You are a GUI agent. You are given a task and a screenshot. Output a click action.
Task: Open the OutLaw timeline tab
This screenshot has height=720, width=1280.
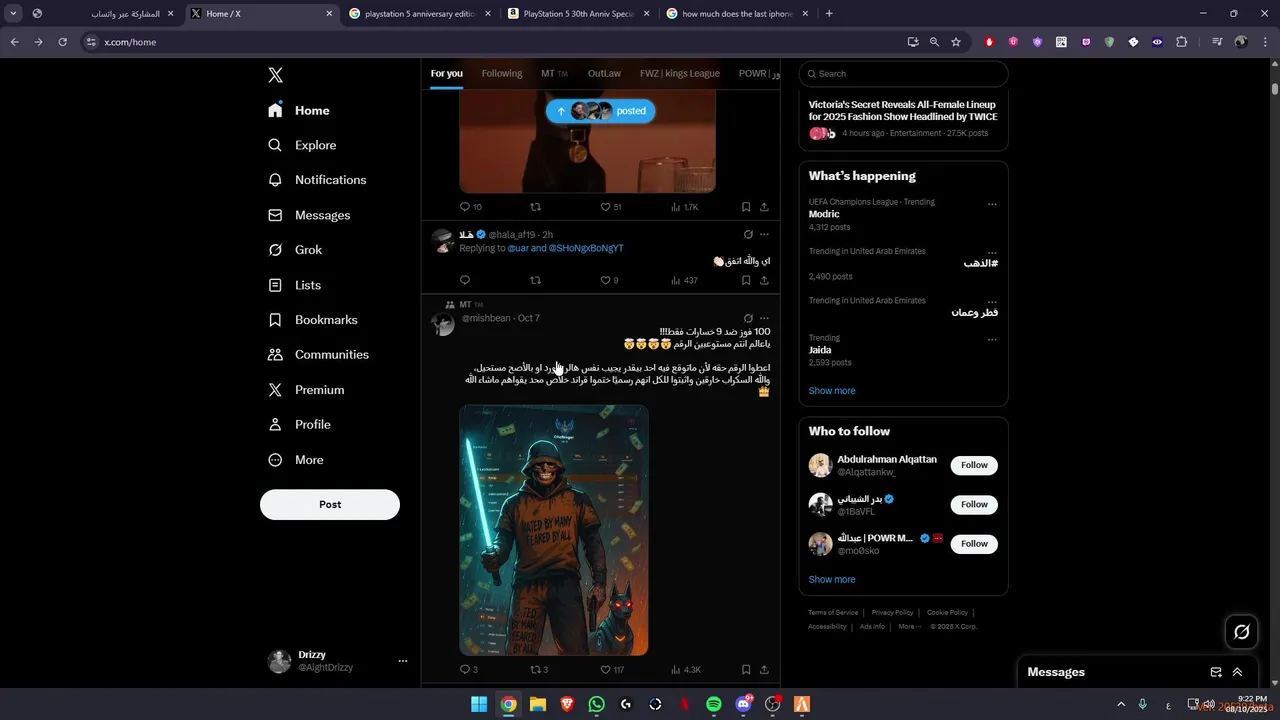(x=604, y=73)
